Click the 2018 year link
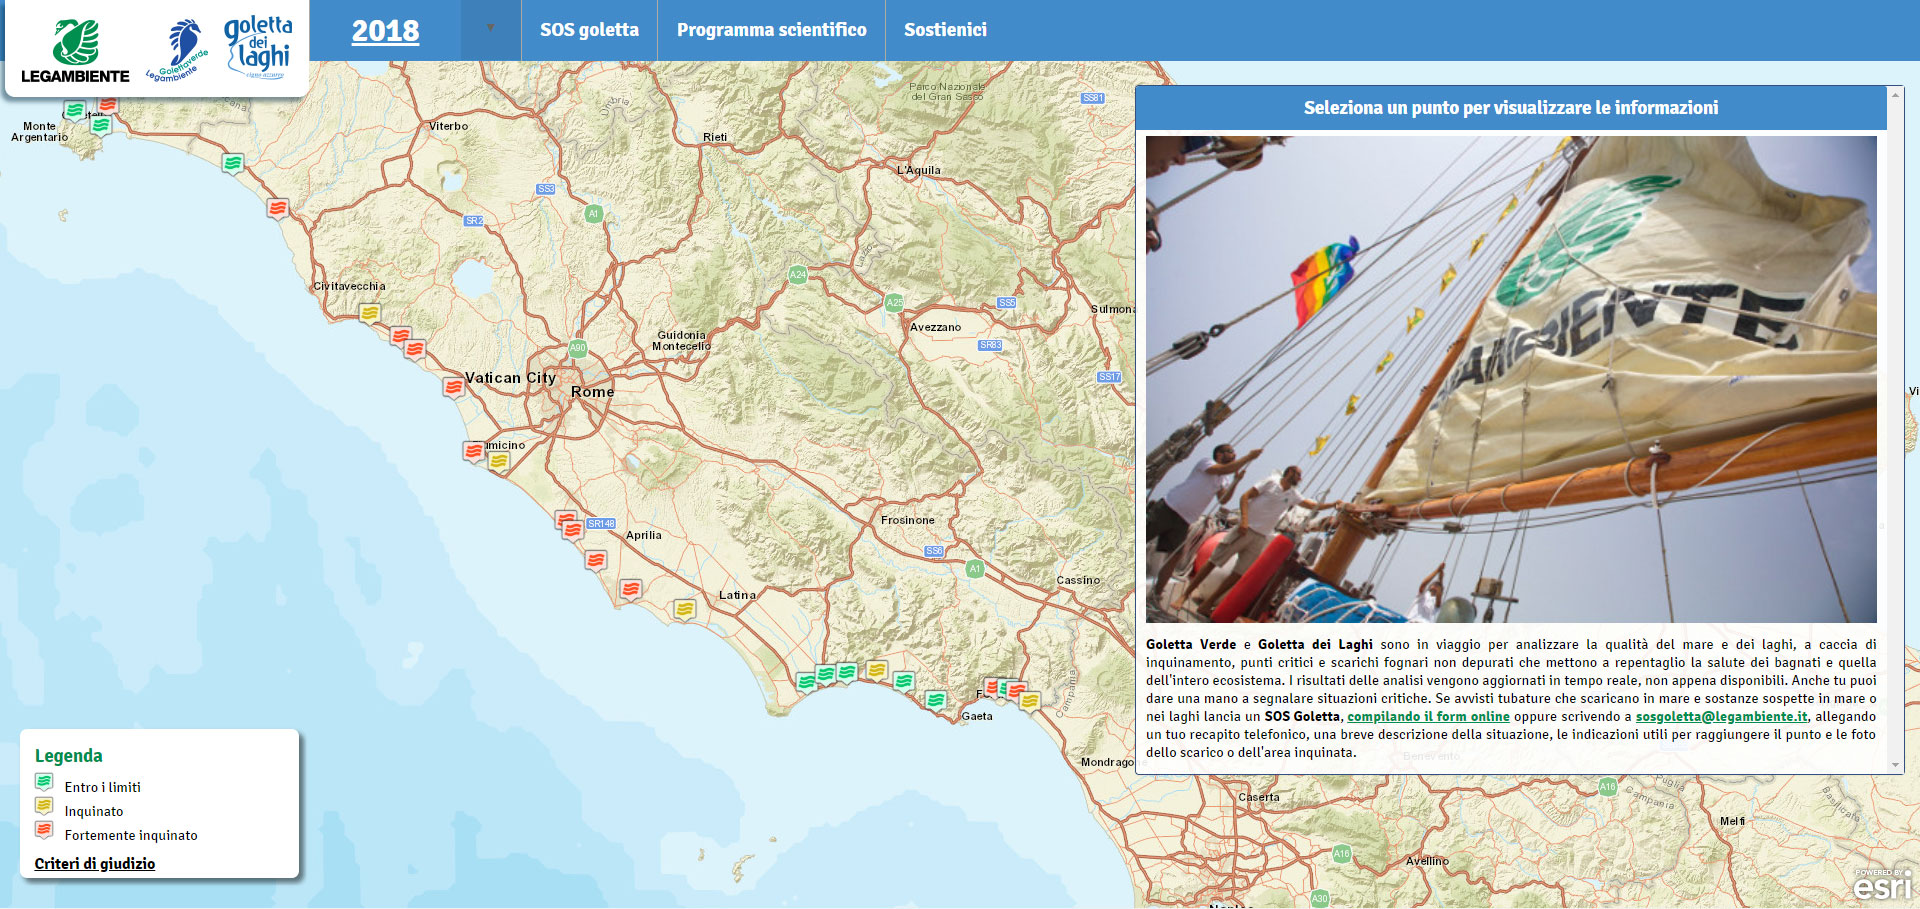The height and width of the screenshot is (909, 1920). [x=385, y=31]
